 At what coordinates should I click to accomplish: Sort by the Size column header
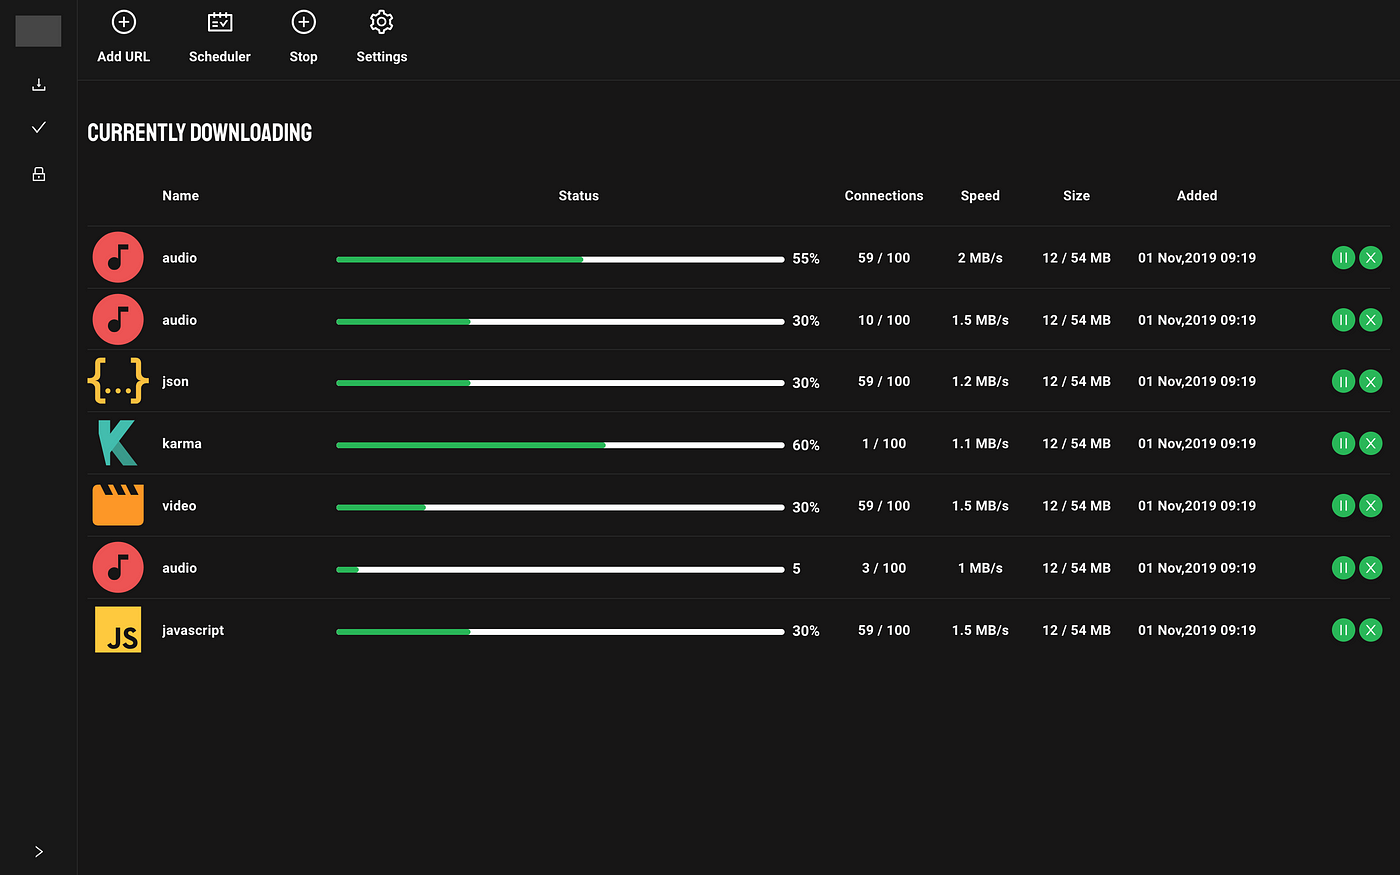(x=1076, y=196)
